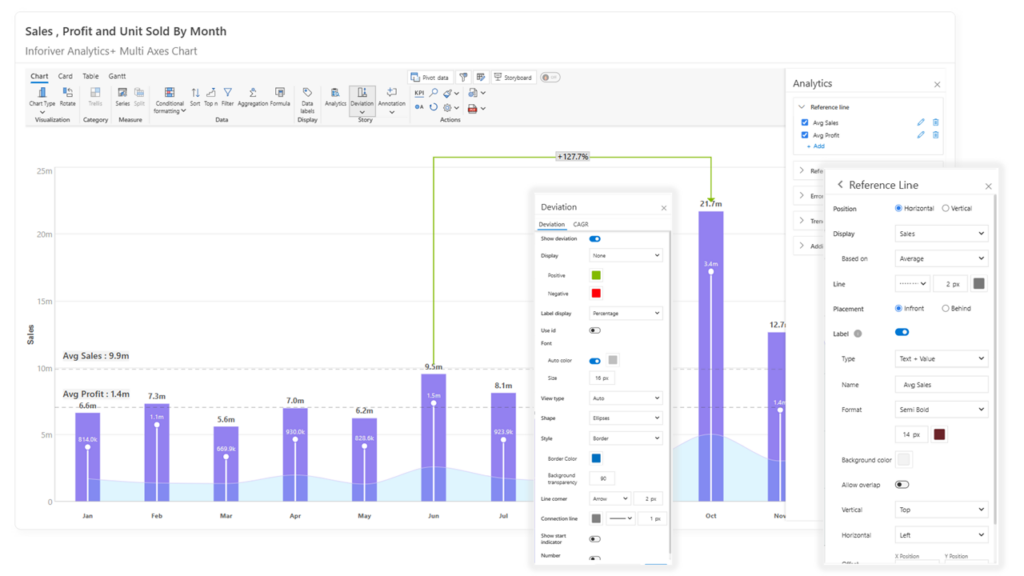This screenshot has width=1024, height=576.
Task: Open Conditional formatting options
Action: 169,100
